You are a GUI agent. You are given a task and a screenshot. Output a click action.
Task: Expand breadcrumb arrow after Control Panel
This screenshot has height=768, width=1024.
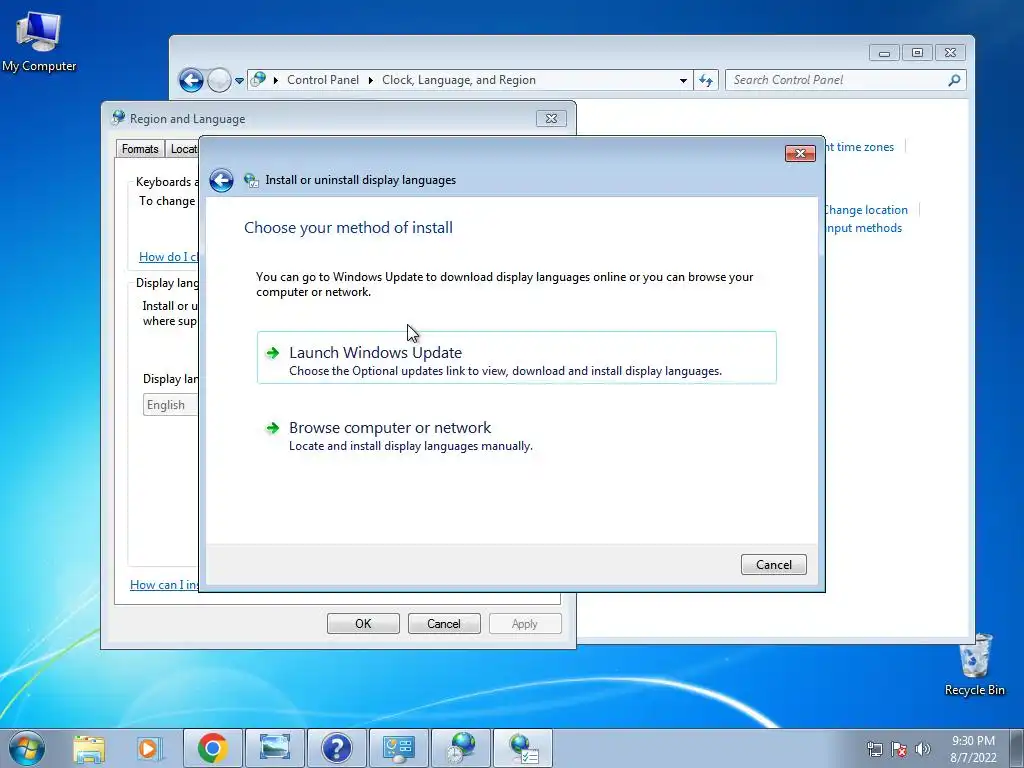(x=370, y=80)
